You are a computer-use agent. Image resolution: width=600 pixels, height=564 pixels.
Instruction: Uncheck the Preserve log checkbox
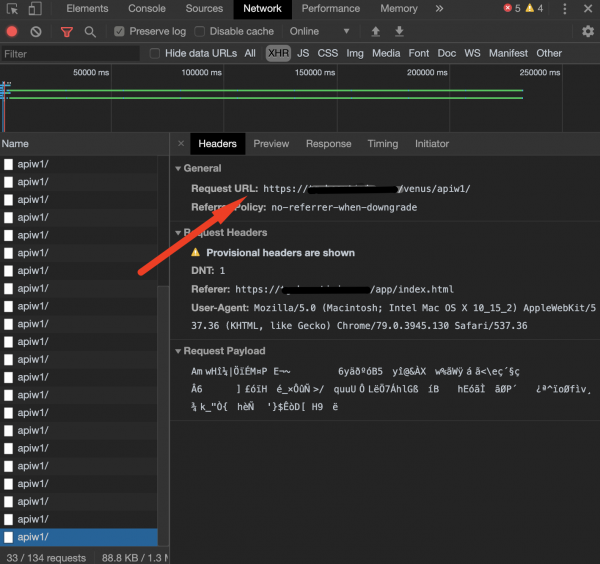(120, 32)
